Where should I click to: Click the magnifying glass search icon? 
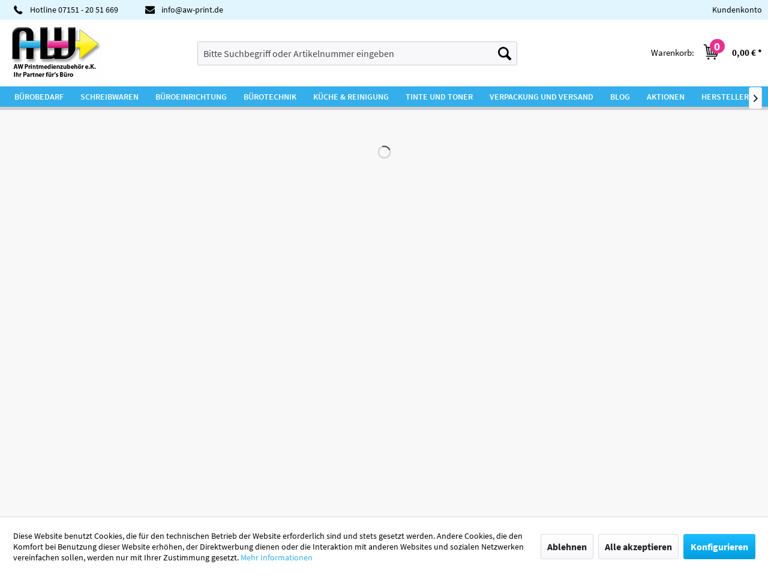point(504,54)
